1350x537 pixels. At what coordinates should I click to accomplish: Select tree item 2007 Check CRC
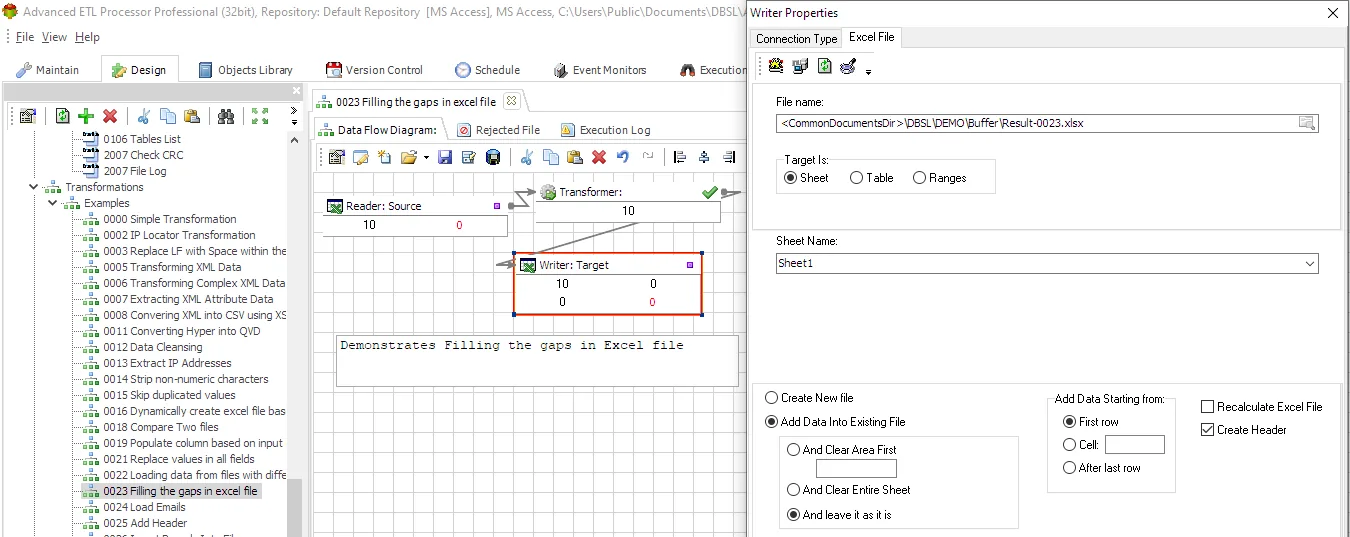pyautogui.click(x=143, y=155)
